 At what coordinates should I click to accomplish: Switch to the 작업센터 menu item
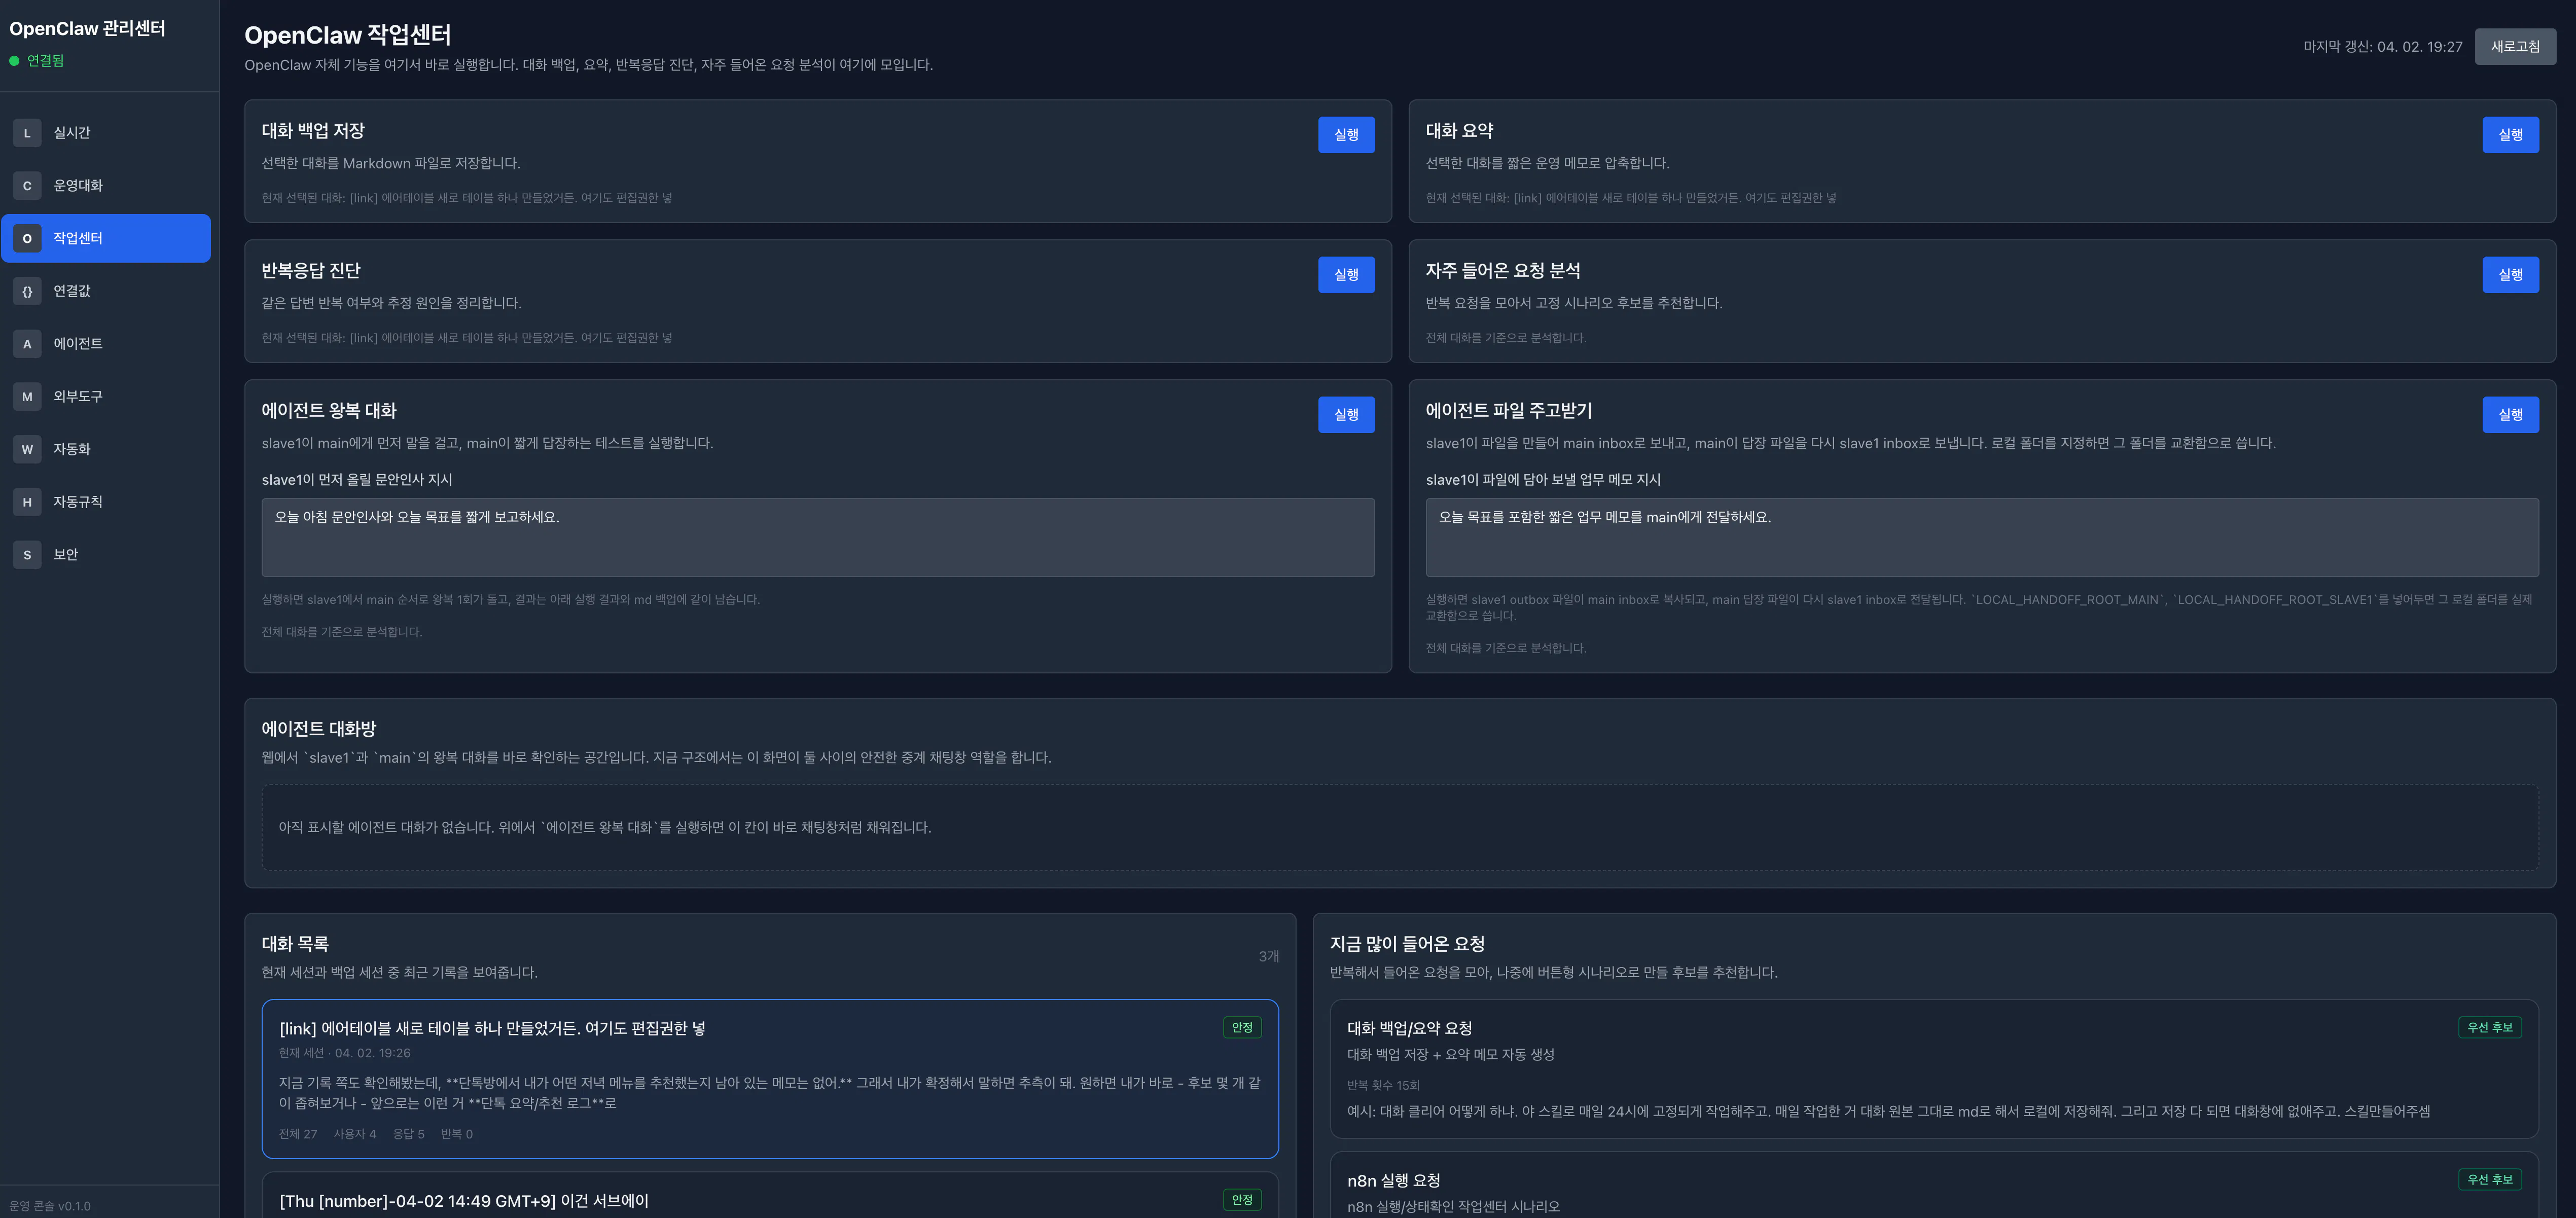[x=106, y=238]
